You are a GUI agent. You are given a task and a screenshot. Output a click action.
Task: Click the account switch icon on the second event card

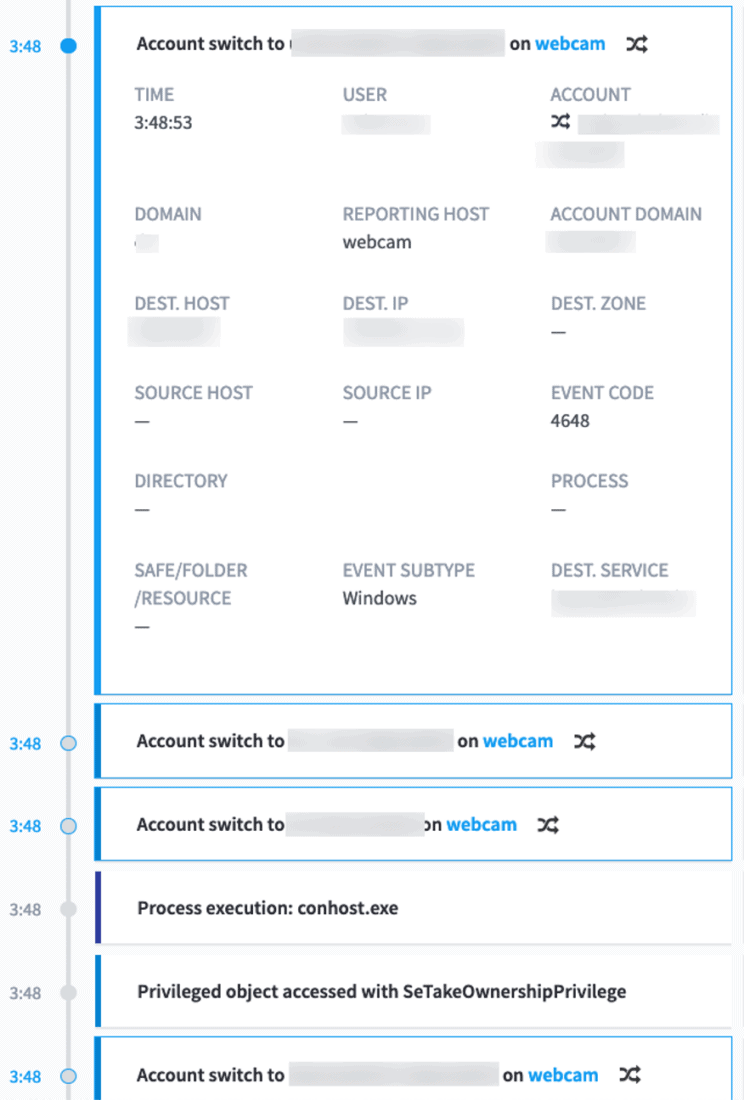point(584,741)
